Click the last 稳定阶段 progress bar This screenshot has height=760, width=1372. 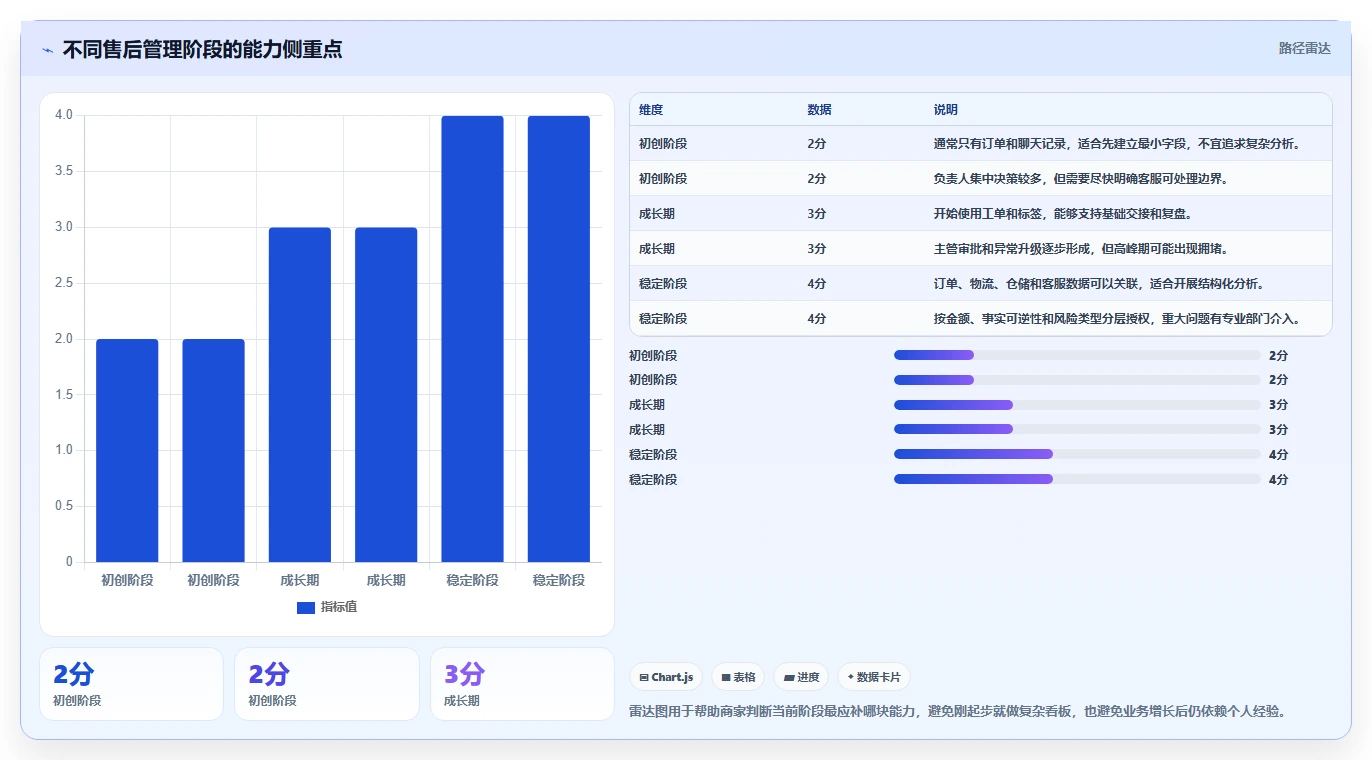point(1077,479)
